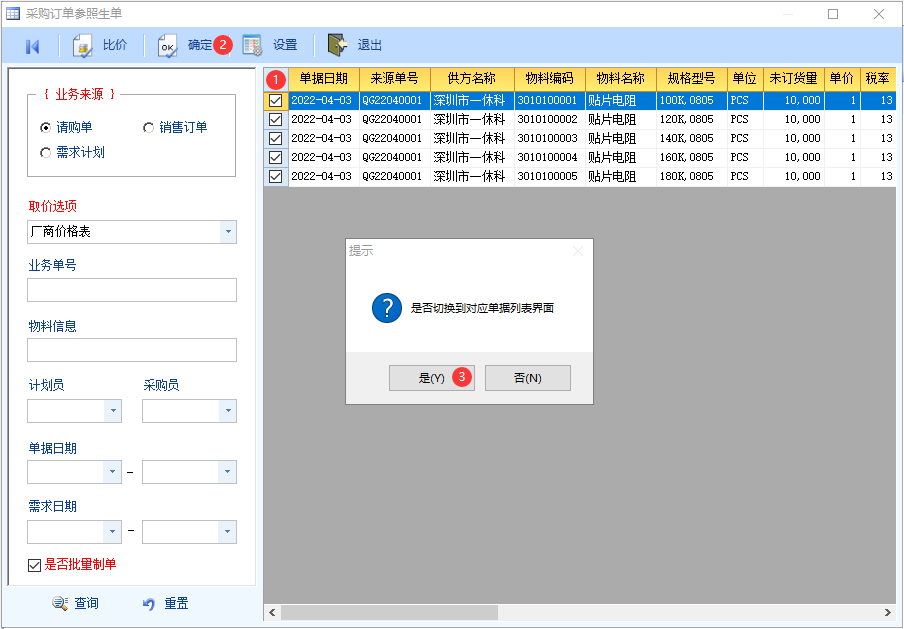The image size is (904, 629).
Task: Uncheck row with 物料编码 3010100002
Action: pos(276,119)
